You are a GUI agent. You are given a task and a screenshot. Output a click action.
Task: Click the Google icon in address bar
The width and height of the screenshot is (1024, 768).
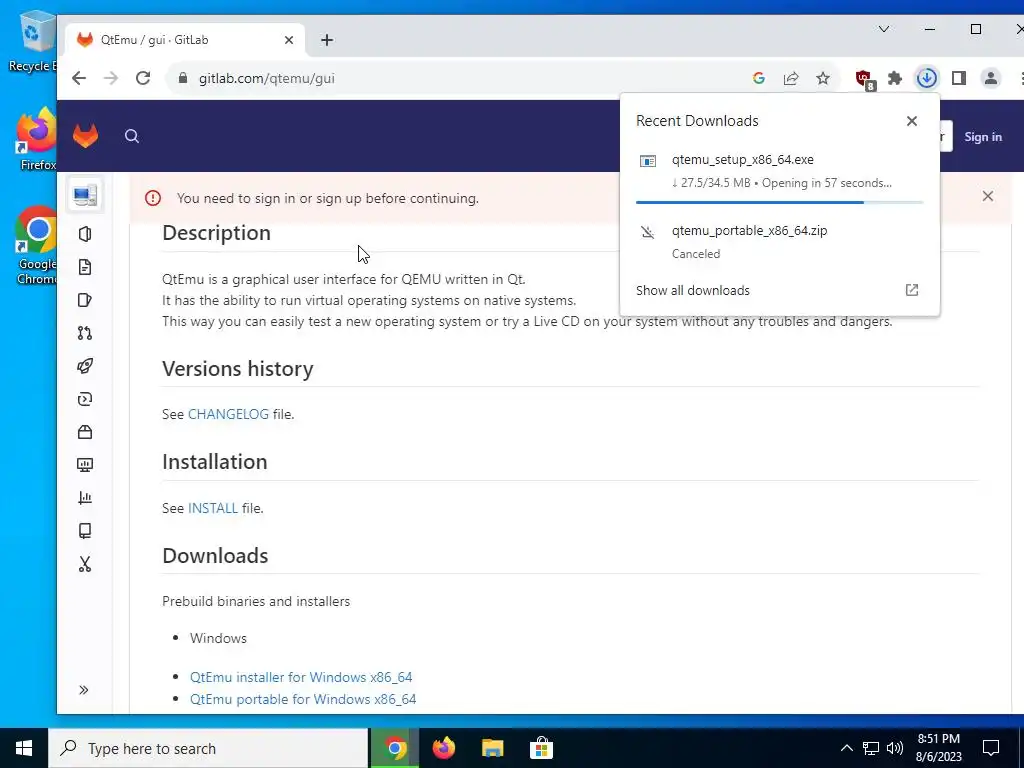(759, 78)
